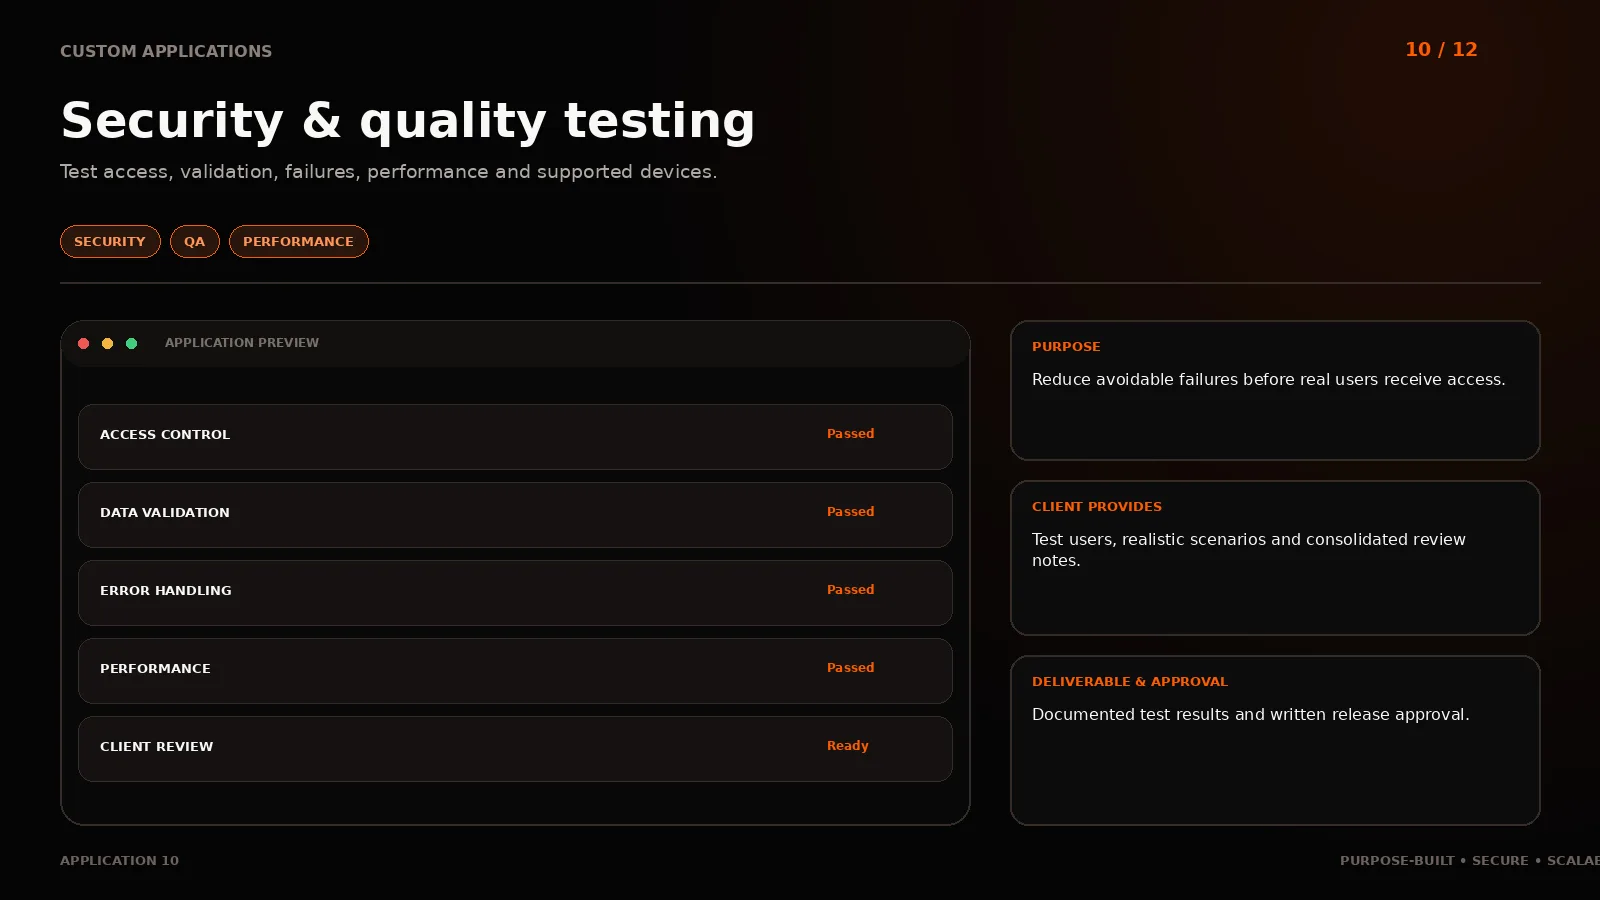The height and width of the screenshot is (900, 1600).
Task: Click the PERFORMANCE label in preview list
Action: click(x=155, y=668)
